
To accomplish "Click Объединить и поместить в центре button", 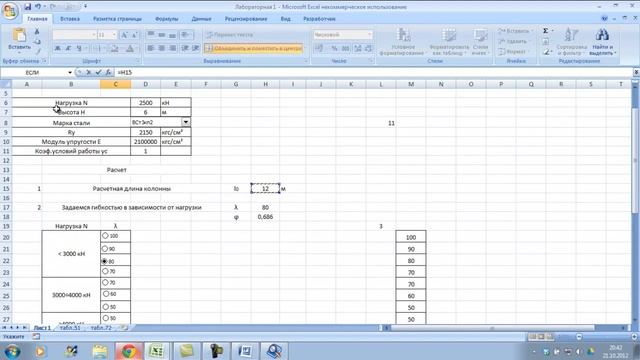I will tap(253, 49).
